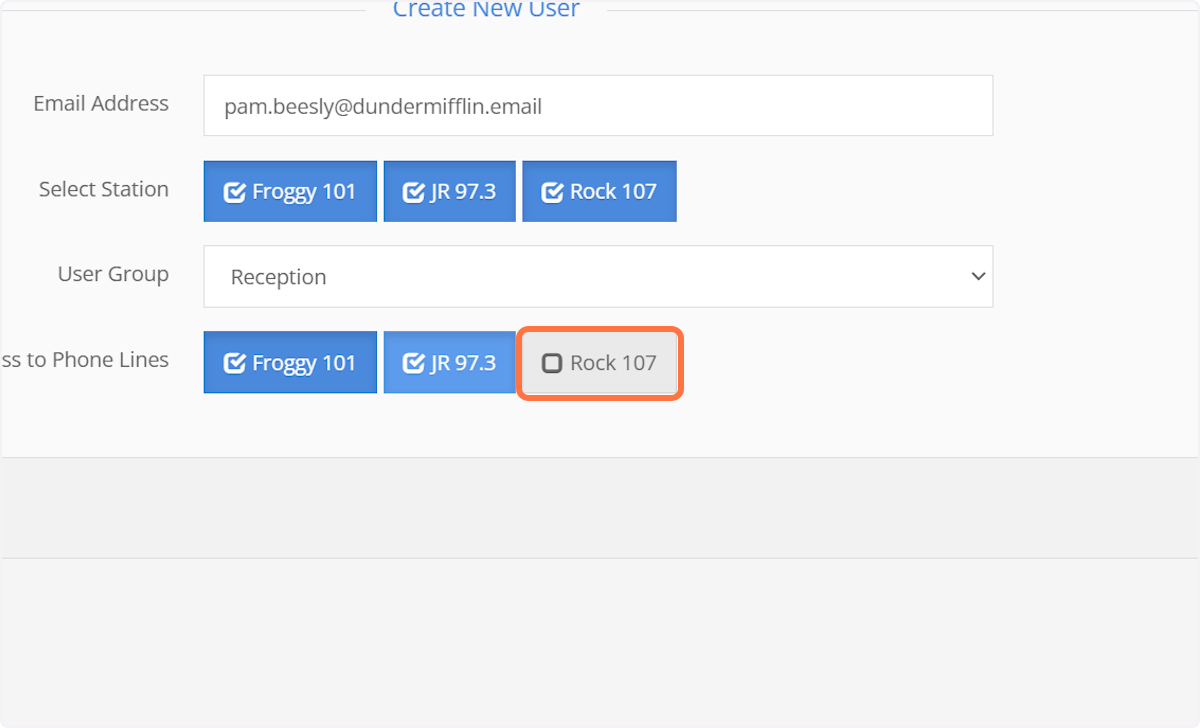Click the Email Address field label
This screenshot has height=728, width=1200.
(x=101, y=104)
